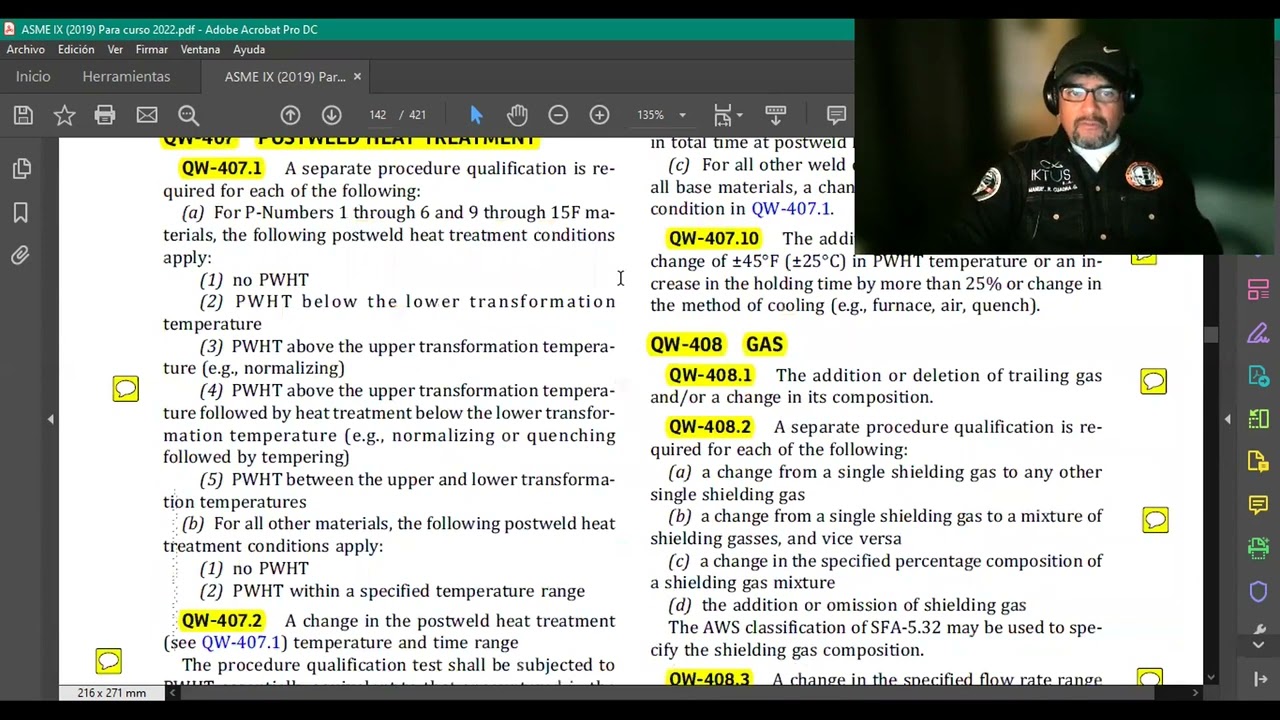Open the find text magnifier tool
The image size is (1280, 720).
pos(188,115)
